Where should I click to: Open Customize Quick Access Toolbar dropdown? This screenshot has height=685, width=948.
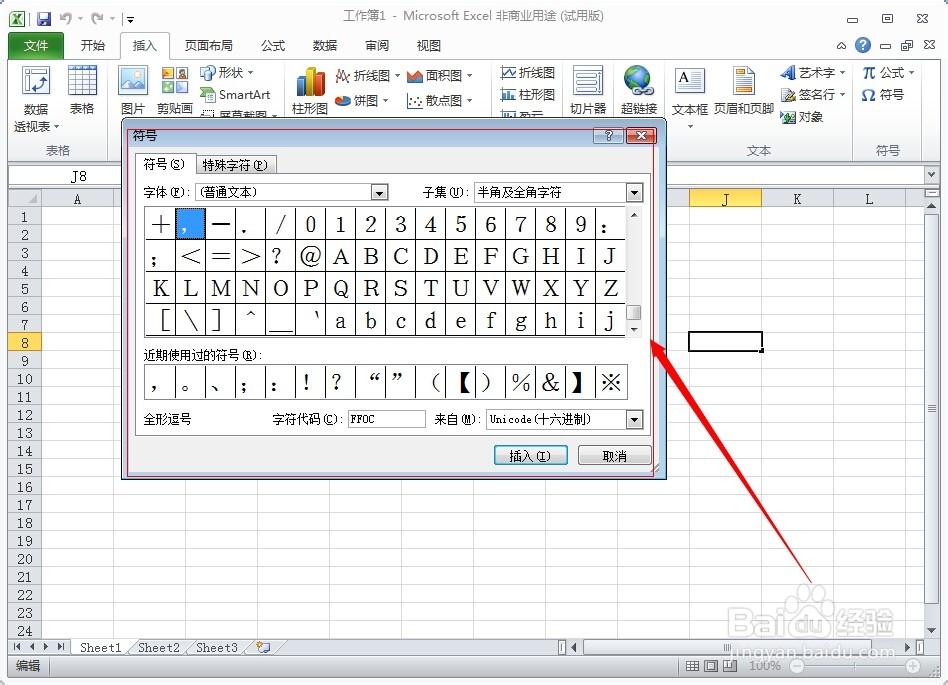[130, 19]
